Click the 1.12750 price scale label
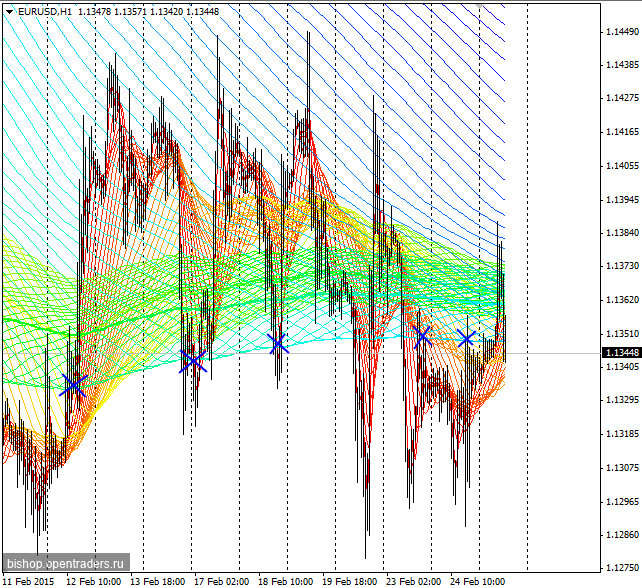The height and width of the screenshot is (588, 642). point(622,568)
